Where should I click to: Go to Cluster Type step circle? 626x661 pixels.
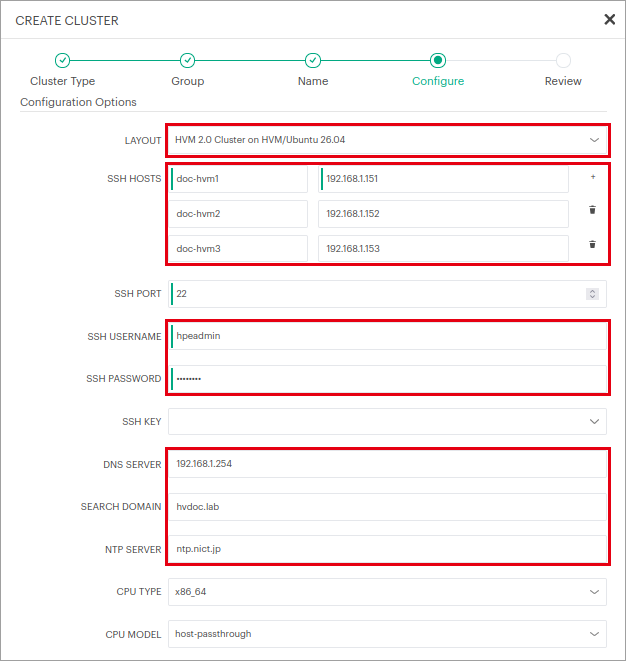[62, 60]
